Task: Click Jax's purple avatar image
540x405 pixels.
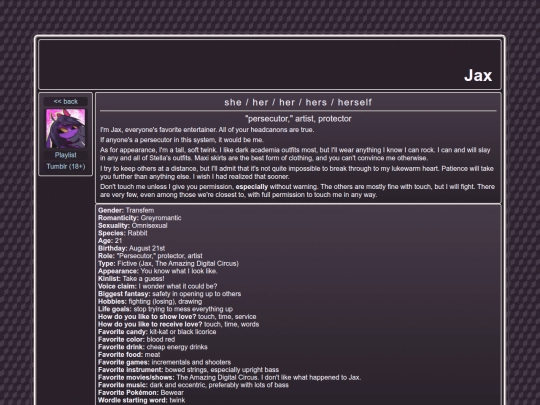Action: (65, 128)
